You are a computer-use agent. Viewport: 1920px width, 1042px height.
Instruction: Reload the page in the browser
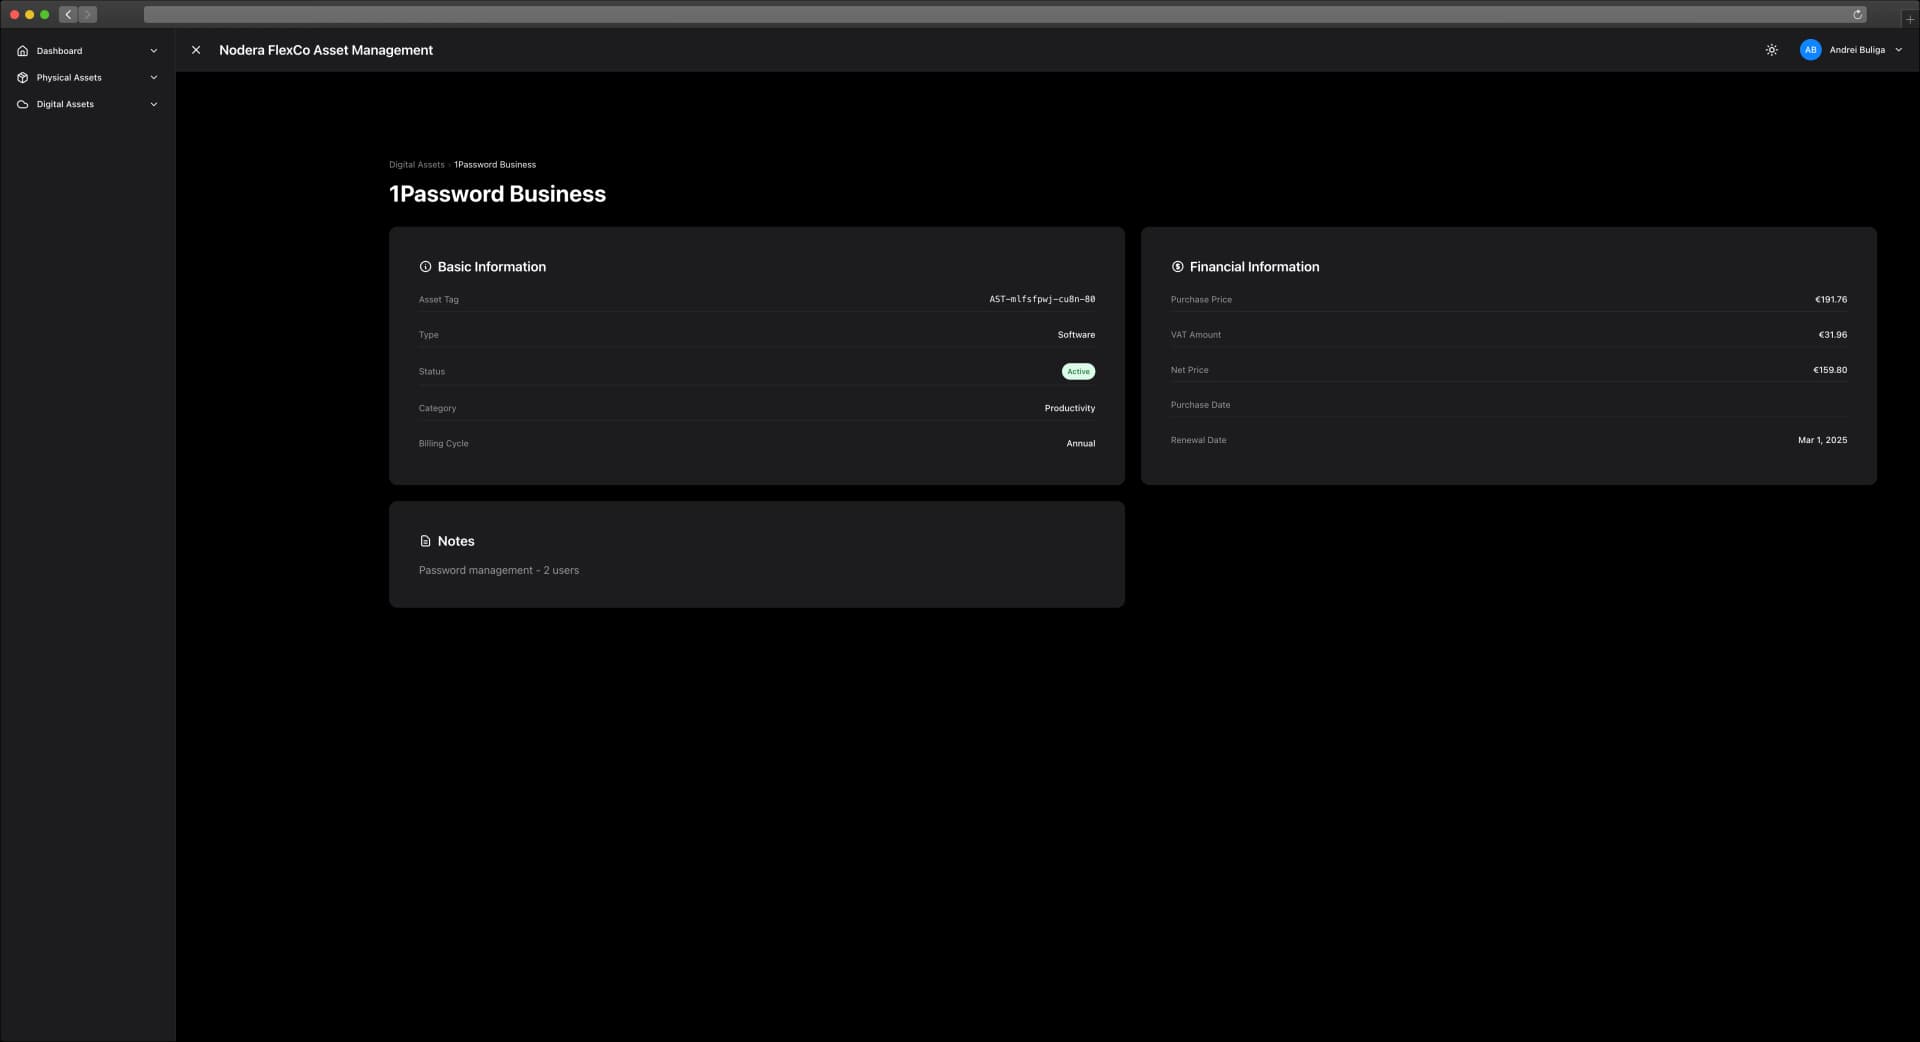click(x=1857, y=15)
